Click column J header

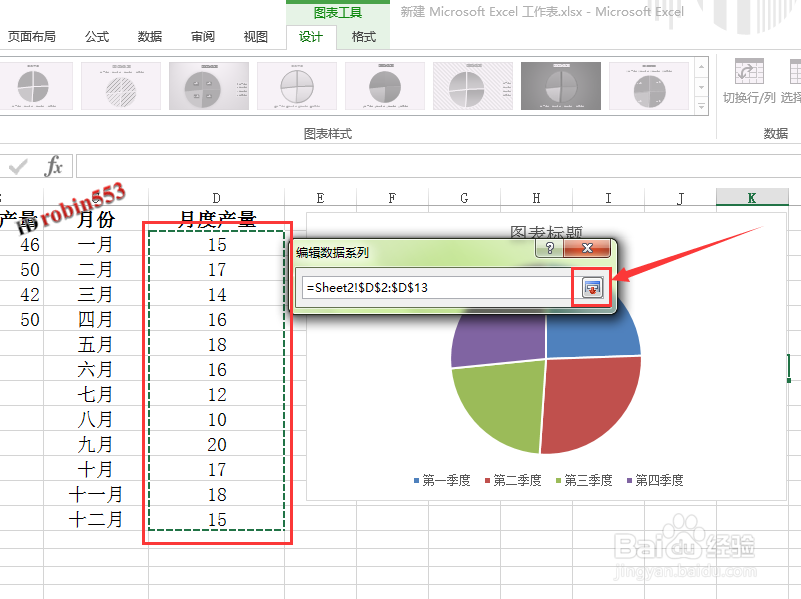pos(680,198)
